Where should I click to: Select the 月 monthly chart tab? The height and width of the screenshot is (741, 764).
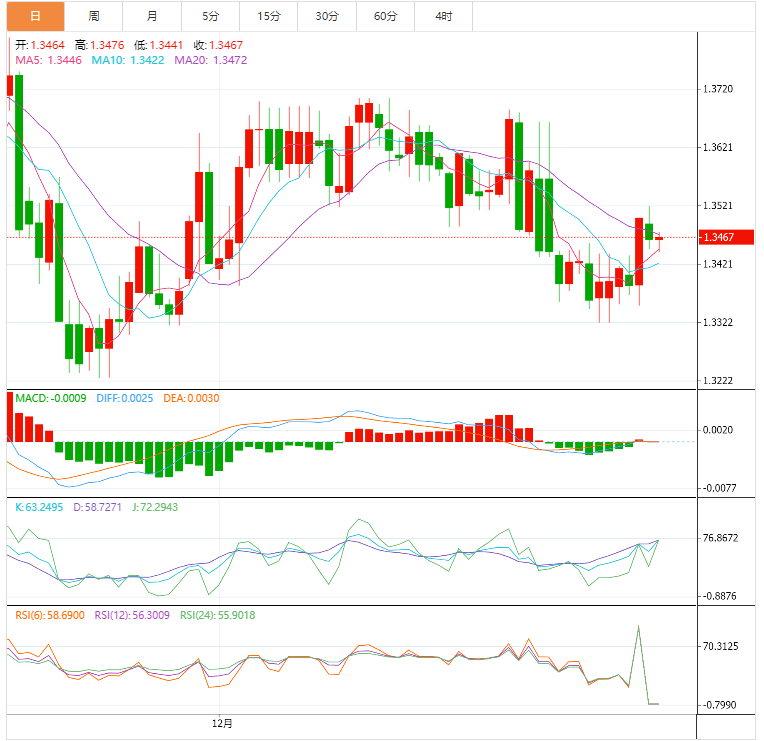coord(152,16)
